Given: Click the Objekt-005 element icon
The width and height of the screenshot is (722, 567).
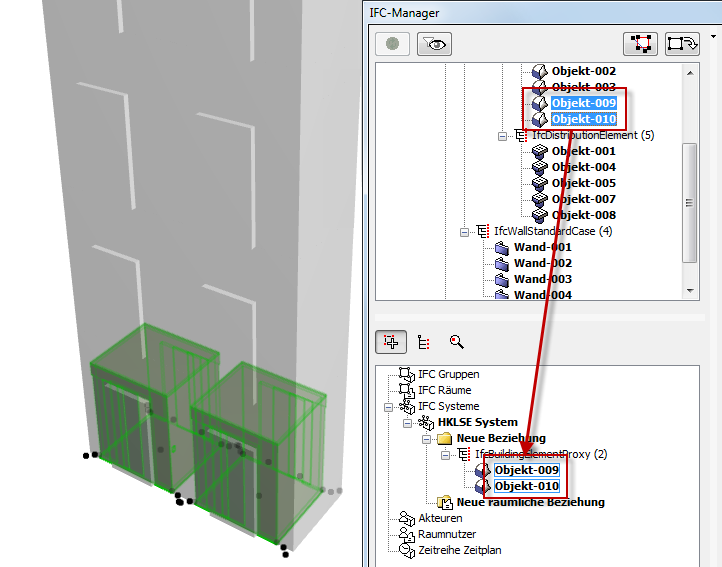Looking at the screenshot, I should coord(539,183).
